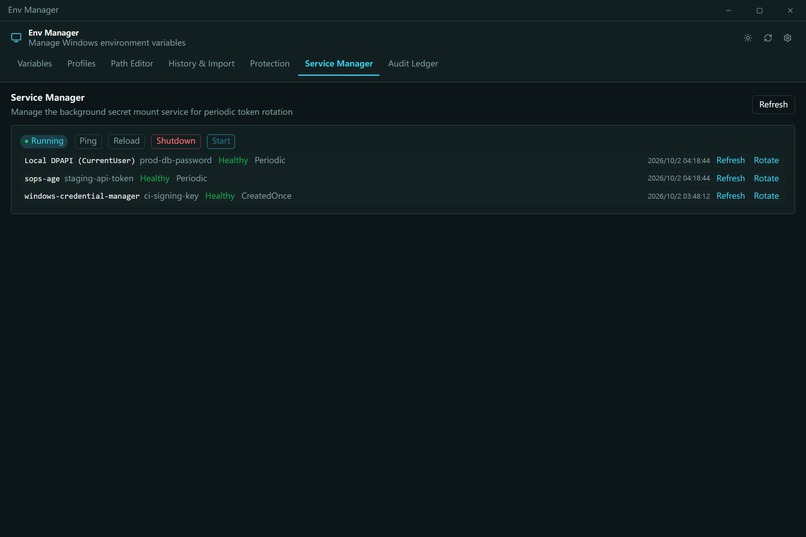Ping the background service
The width and height of the screenshot is (806, 537).
(x=88, y=141)
